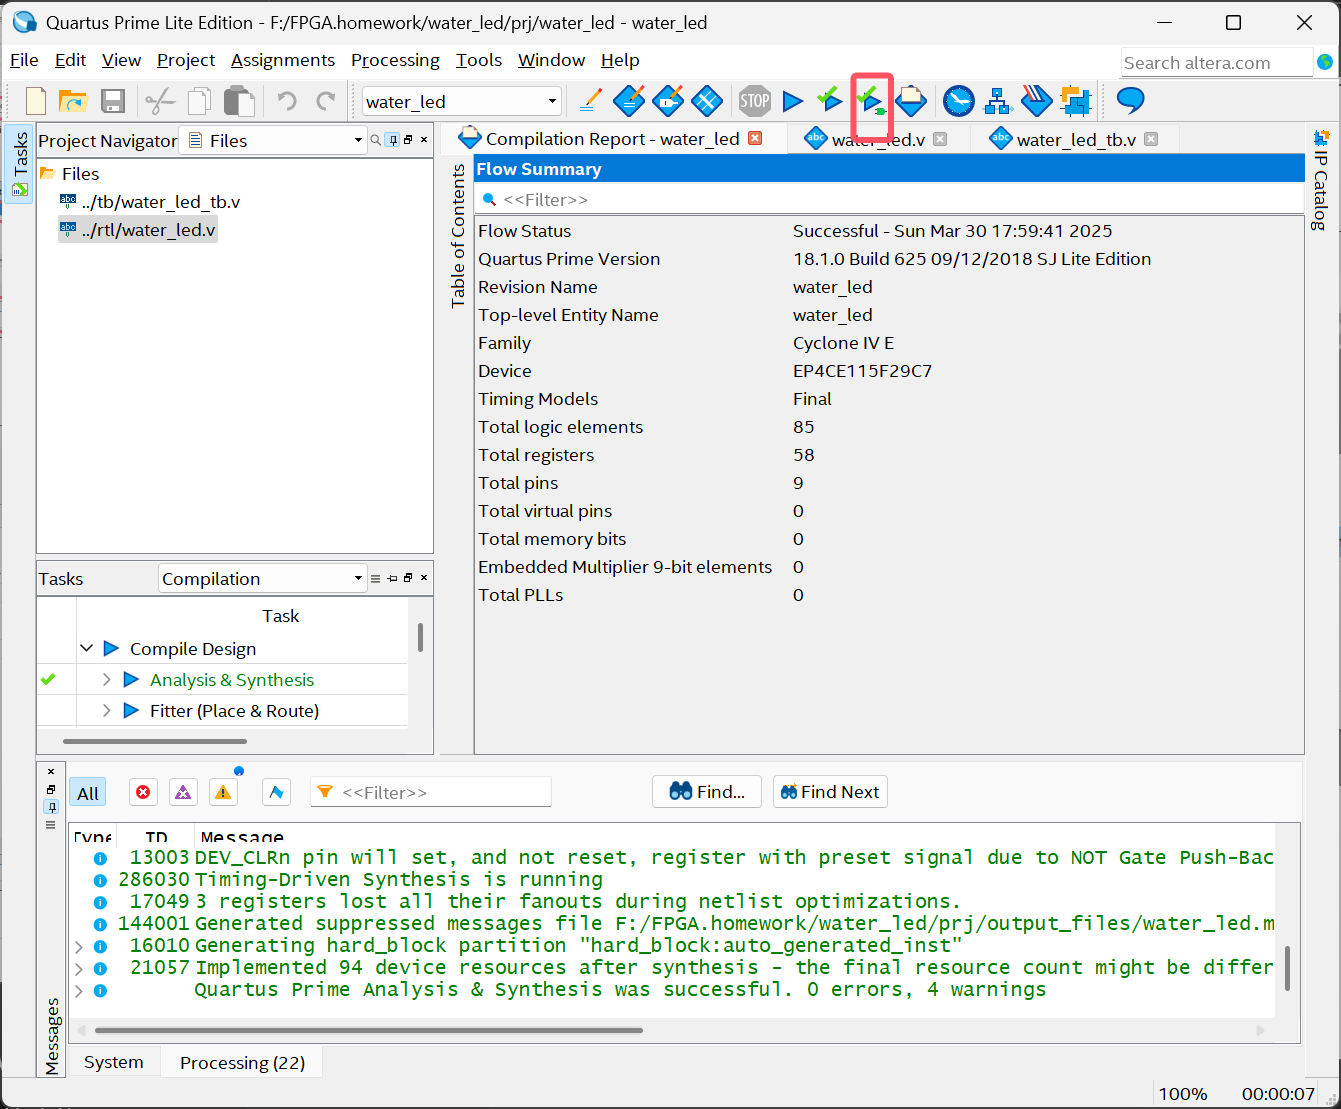The height and width of the screenshot is (1109, 1341).
Task: Open the File menu
Action: tap(24, 60)
